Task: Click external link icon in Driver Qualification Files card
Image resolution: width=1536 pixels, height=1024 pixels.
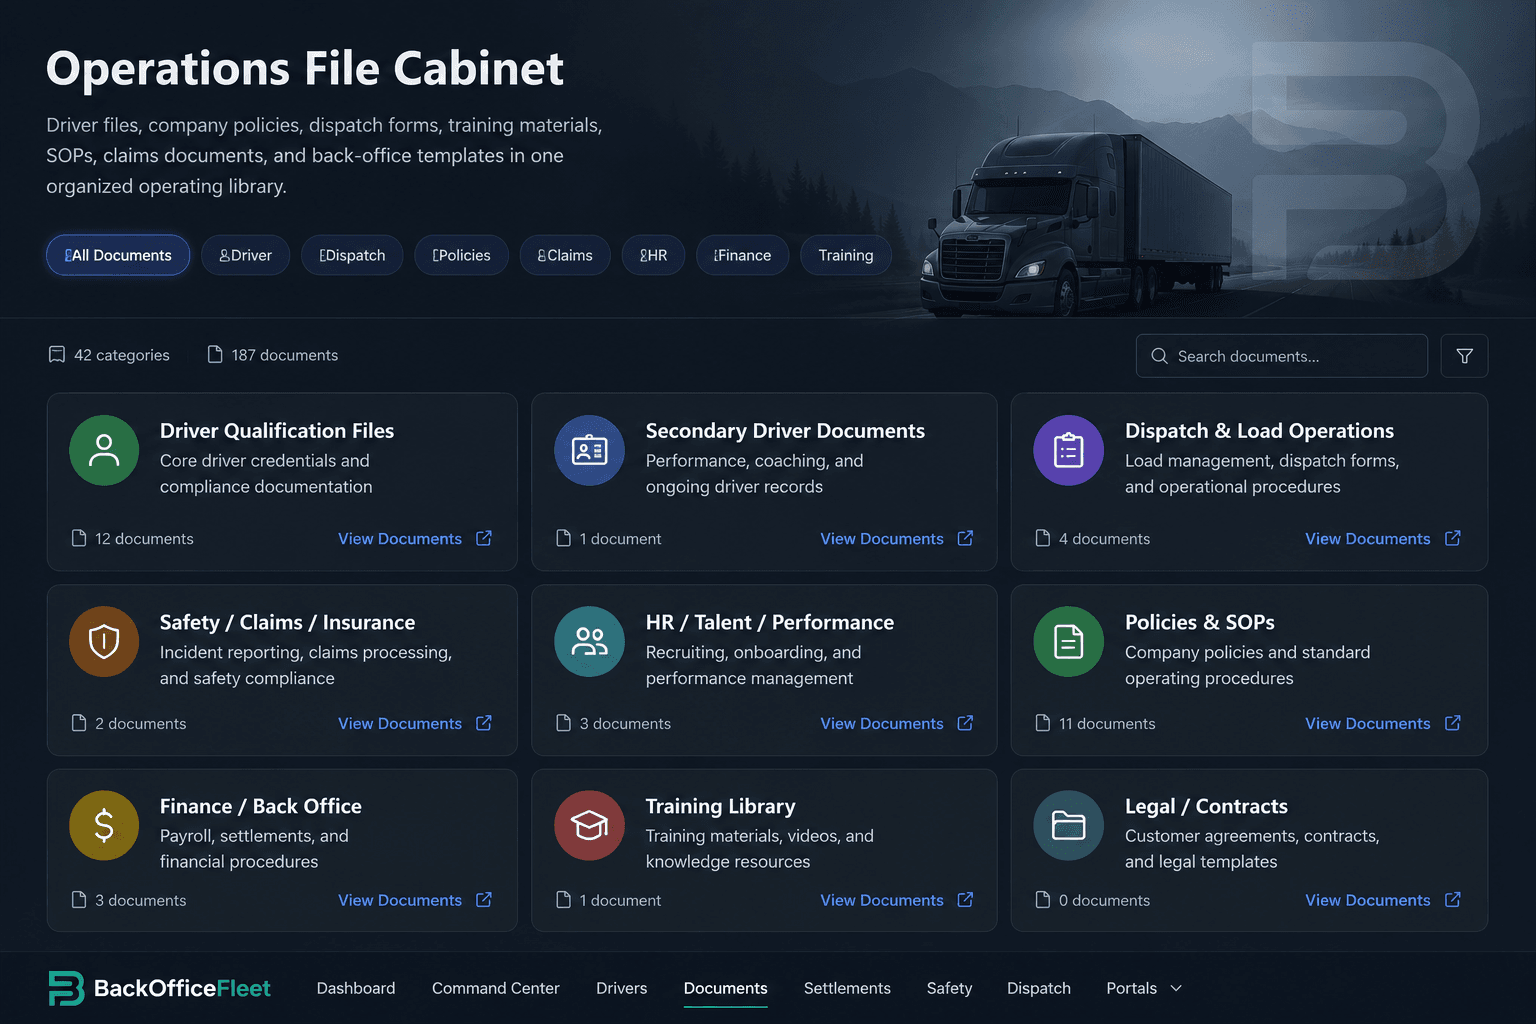Action: [484, 538]
